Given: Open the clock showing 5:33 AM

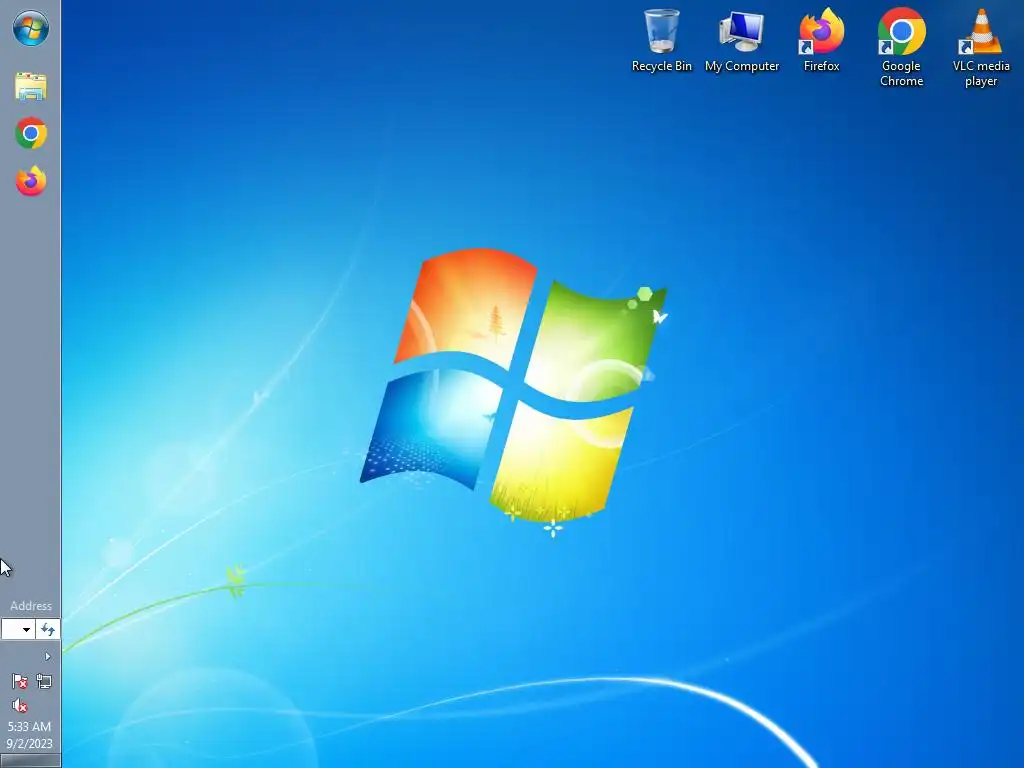Looking at the screenshot, I should (29, 735).
